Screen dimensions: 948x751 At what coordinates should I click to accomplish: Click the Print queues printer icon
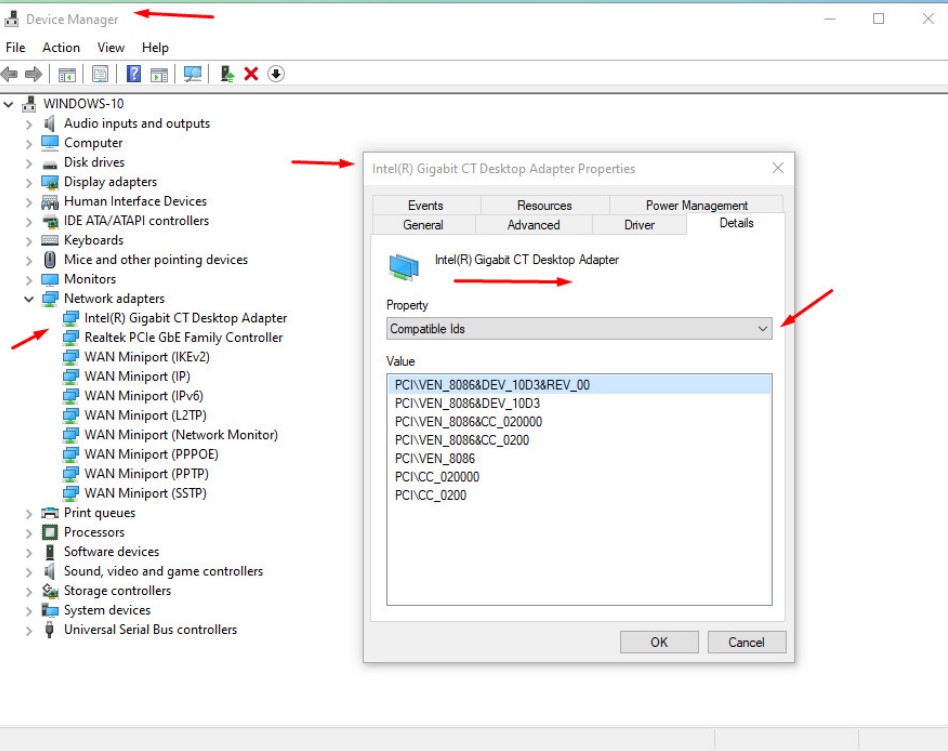[50, 513]
